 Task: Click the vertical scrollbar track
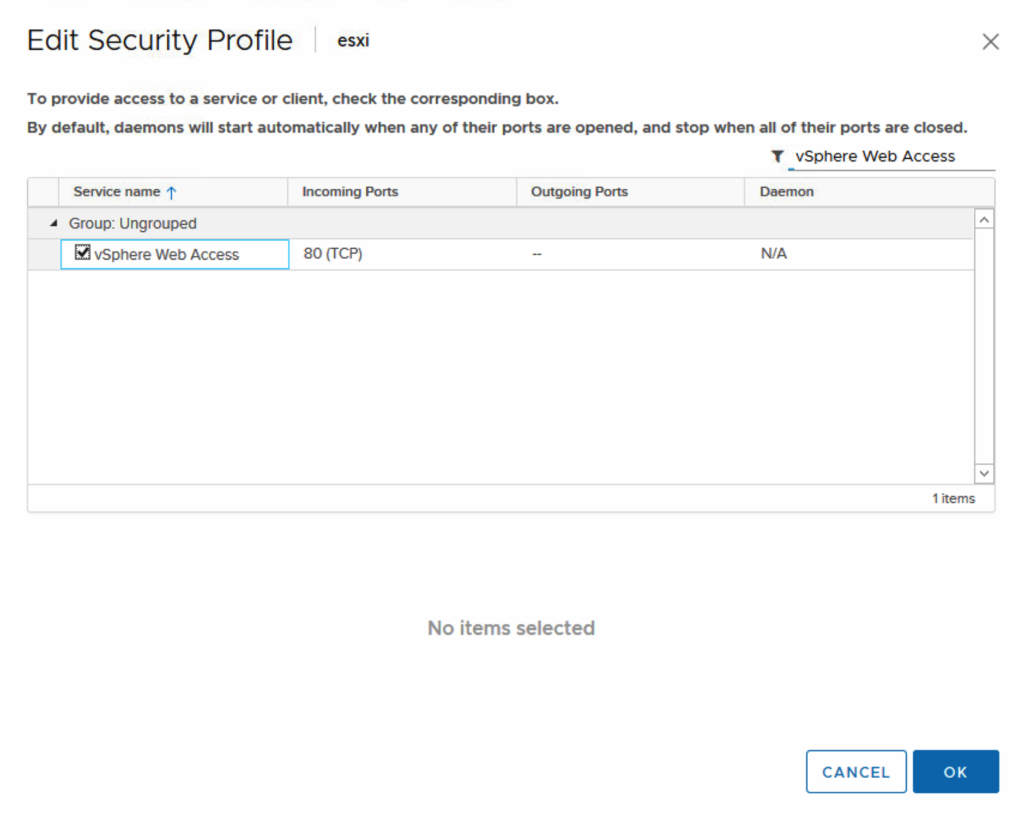point(984,350)
